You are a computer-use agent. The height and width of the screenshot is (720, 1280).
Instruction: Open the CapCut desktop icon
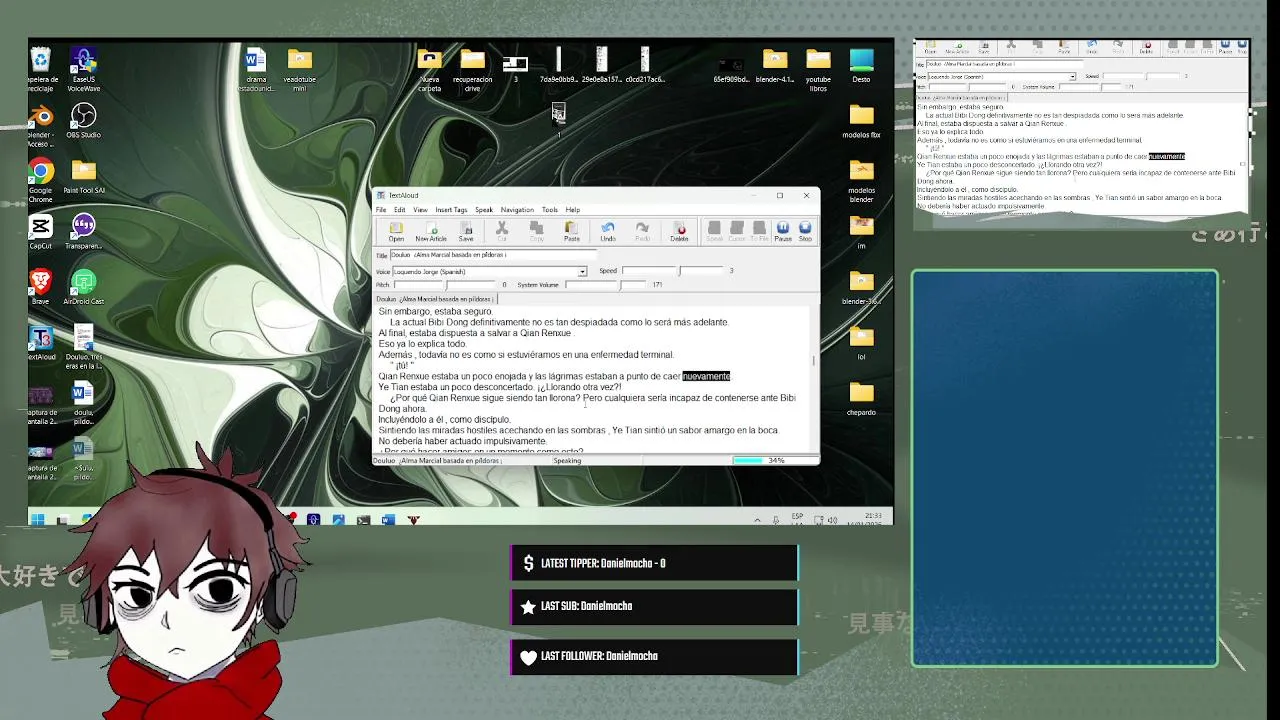(41, 232)
